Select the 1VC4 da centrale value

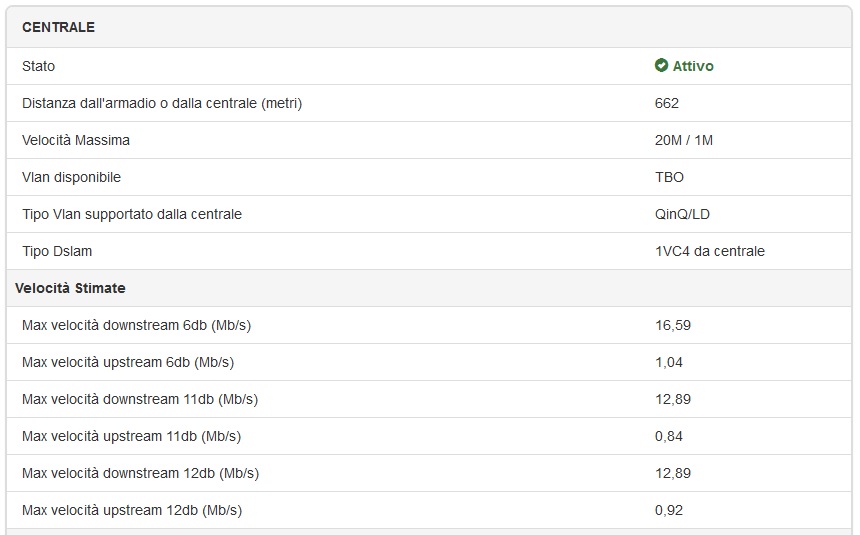coord(709,251)
